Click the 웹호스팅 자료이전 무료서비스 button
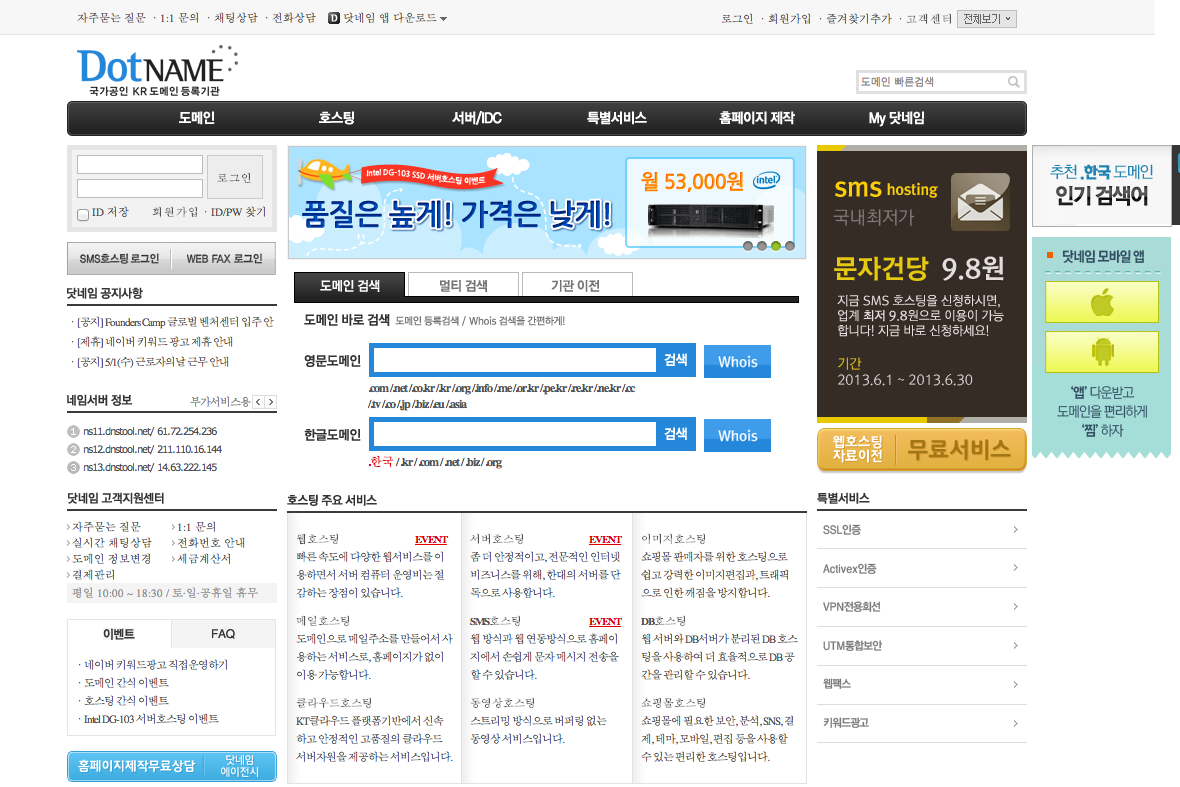The image size is (1180, 787). [x=922, y=449]
